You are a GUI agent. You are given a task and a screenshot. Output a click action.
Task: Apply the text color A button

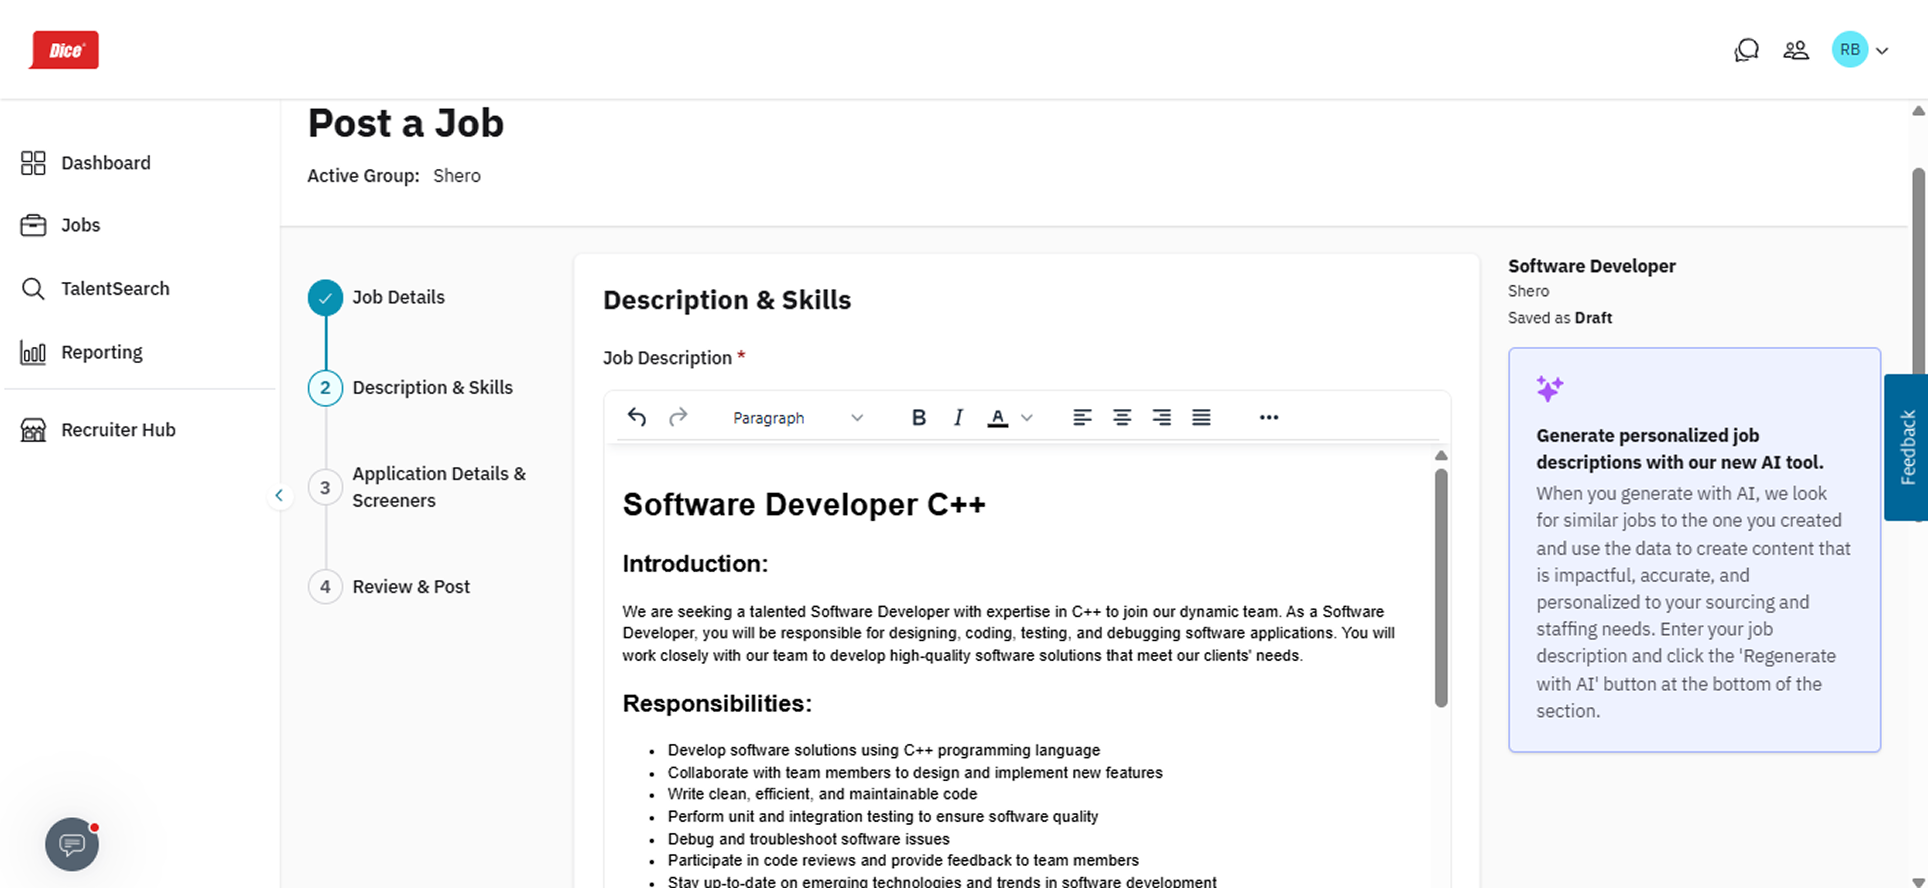(x=997, y=418)
